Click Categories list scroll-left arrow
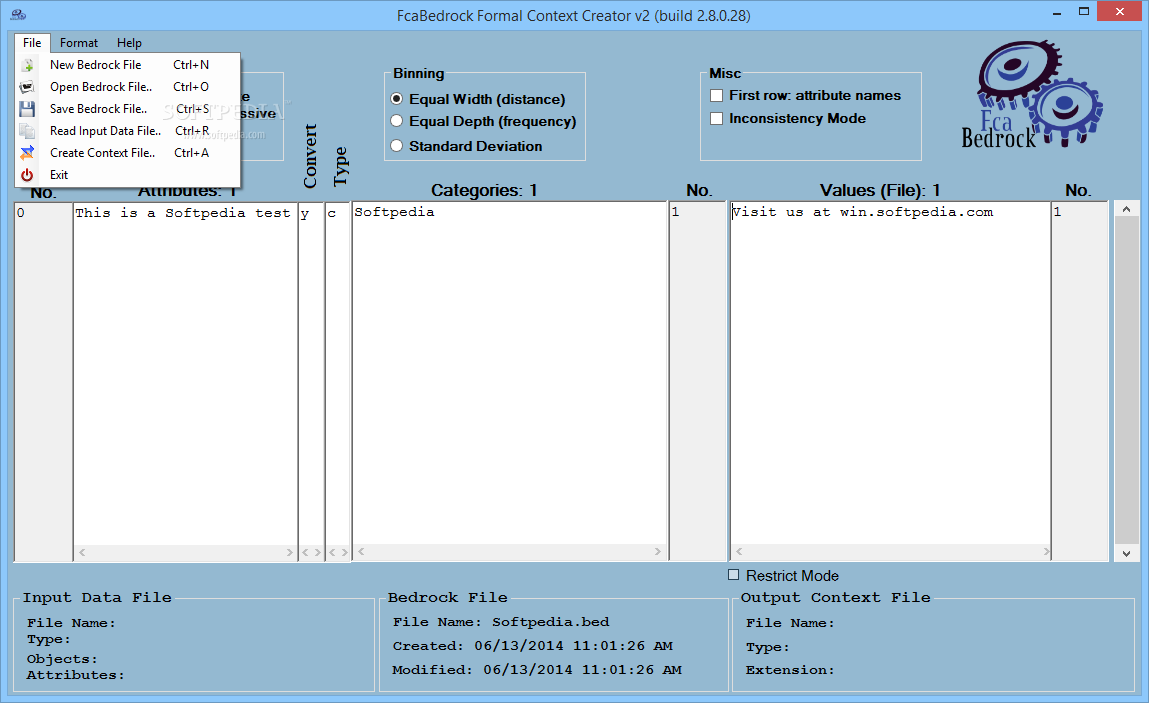The height and width of the screenshot is (703, 1149). pos(361,551)
